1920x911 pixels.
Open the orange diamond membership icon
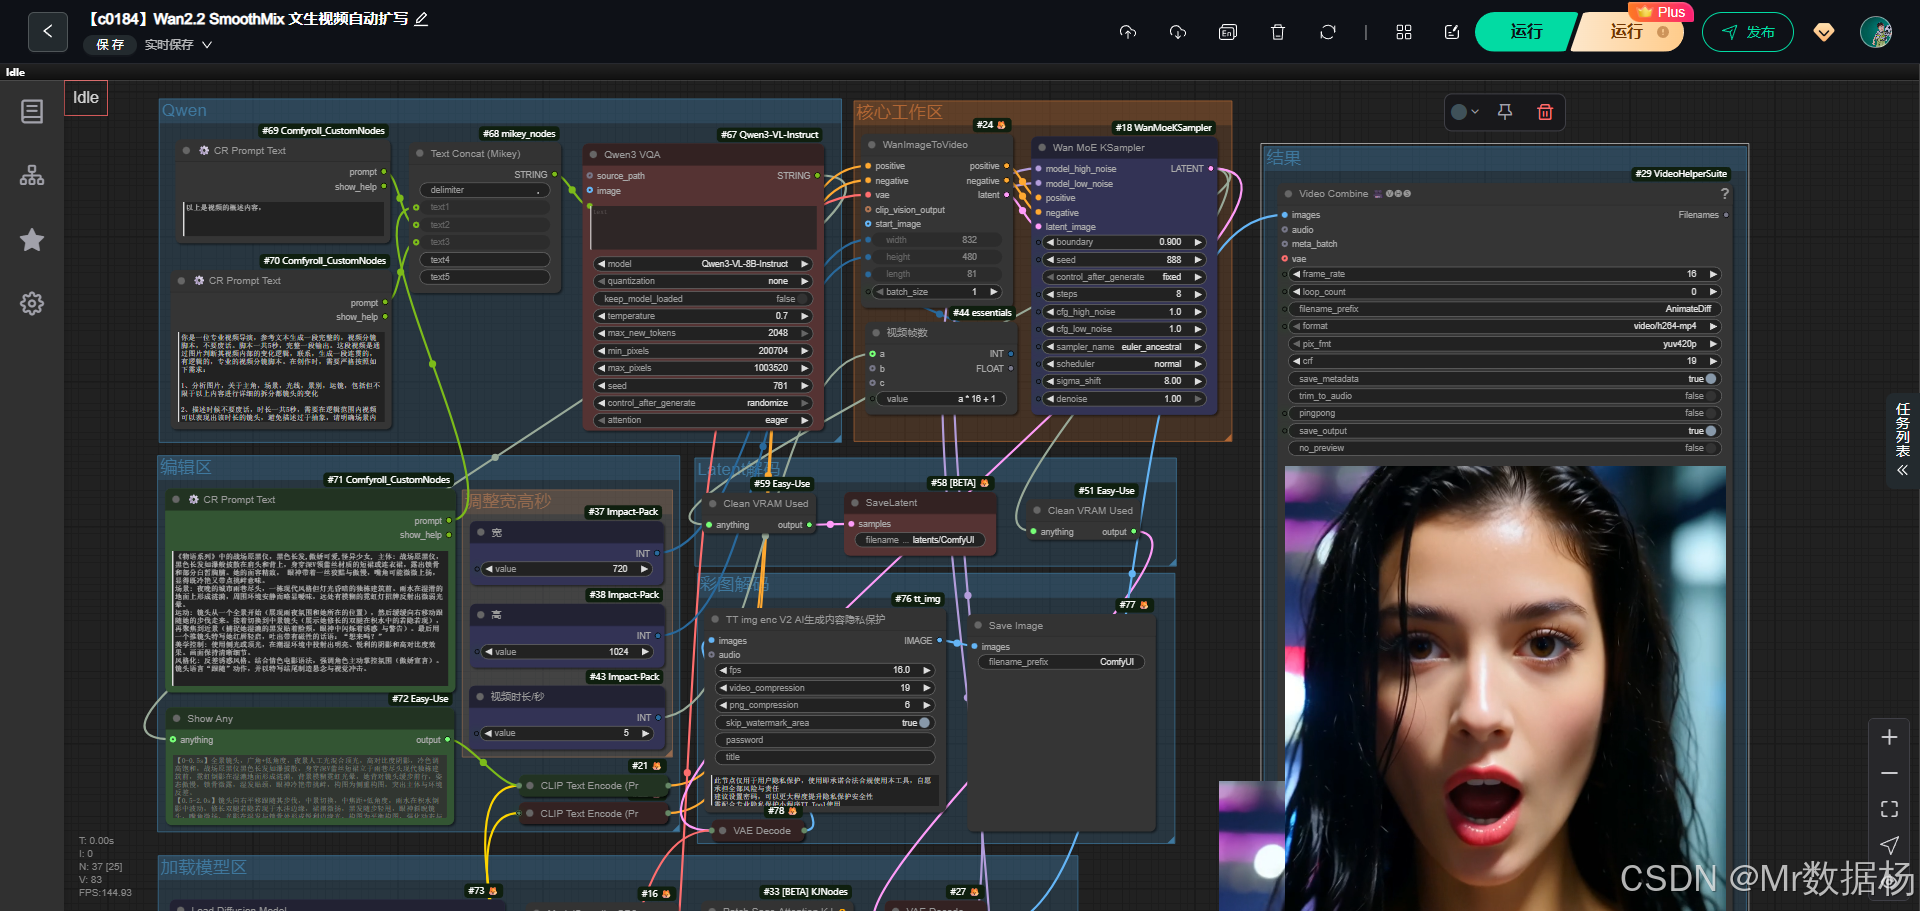pos(1824,32)
